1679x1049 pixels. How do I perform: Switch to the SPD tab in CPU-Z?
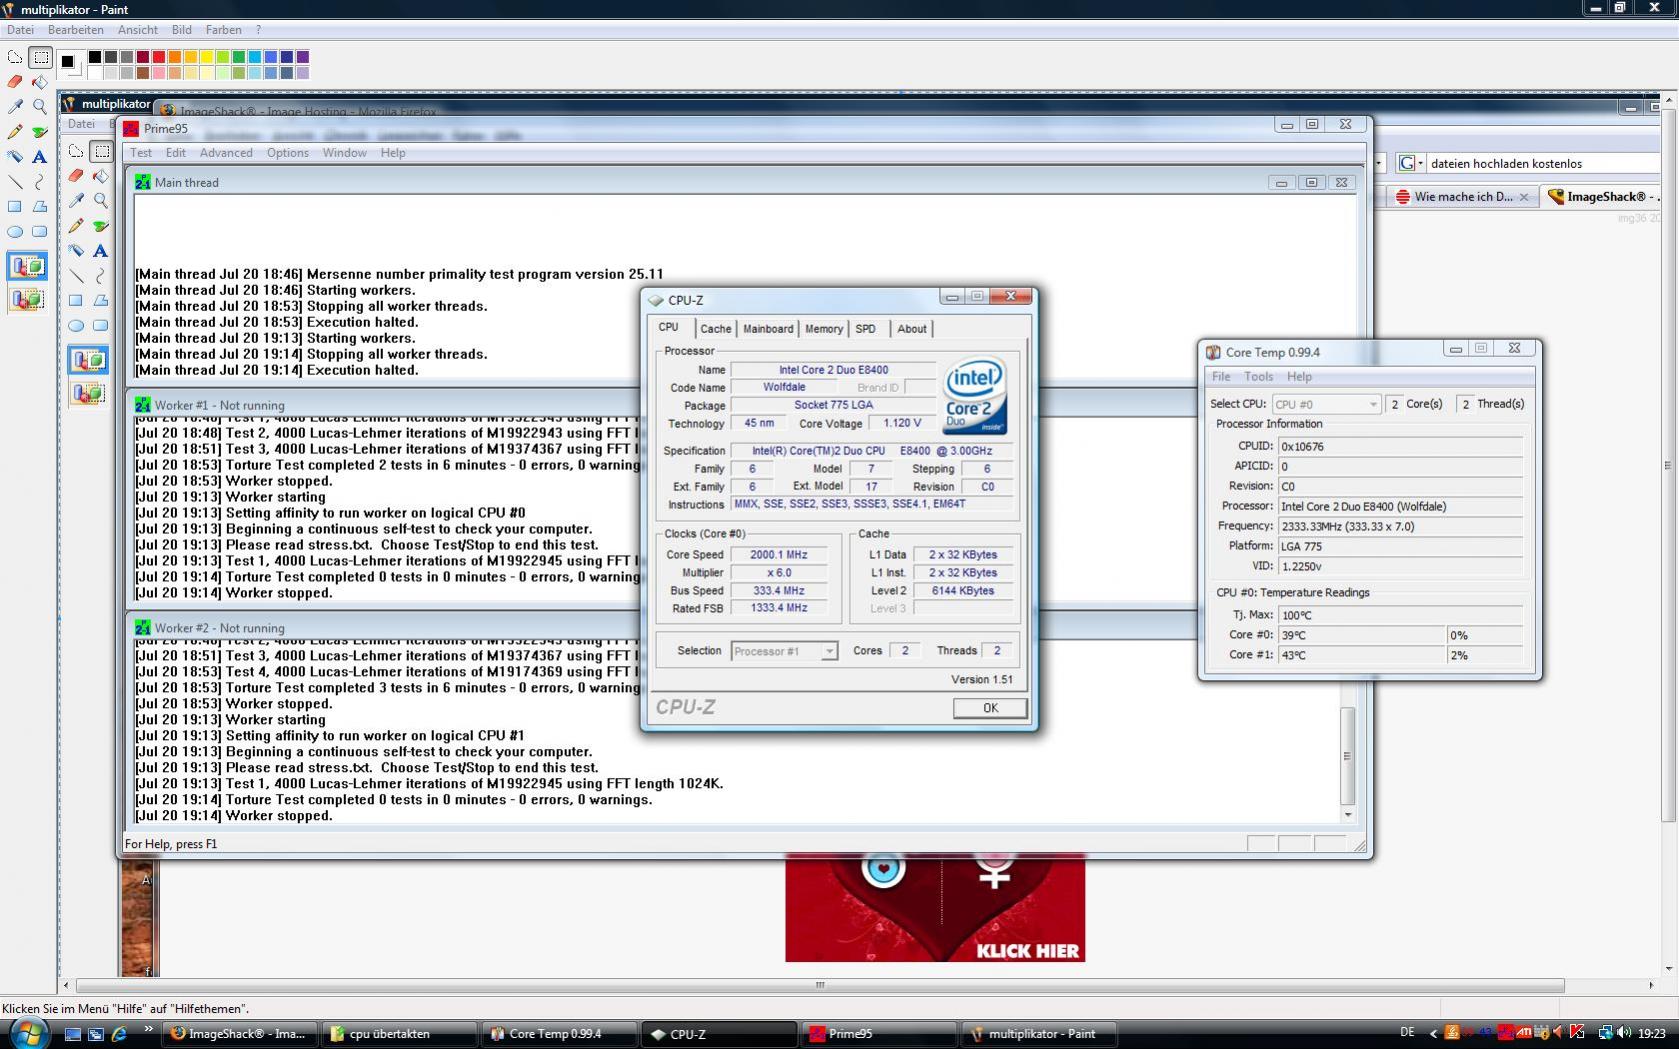pyautogui.click(x=866, y=329)
